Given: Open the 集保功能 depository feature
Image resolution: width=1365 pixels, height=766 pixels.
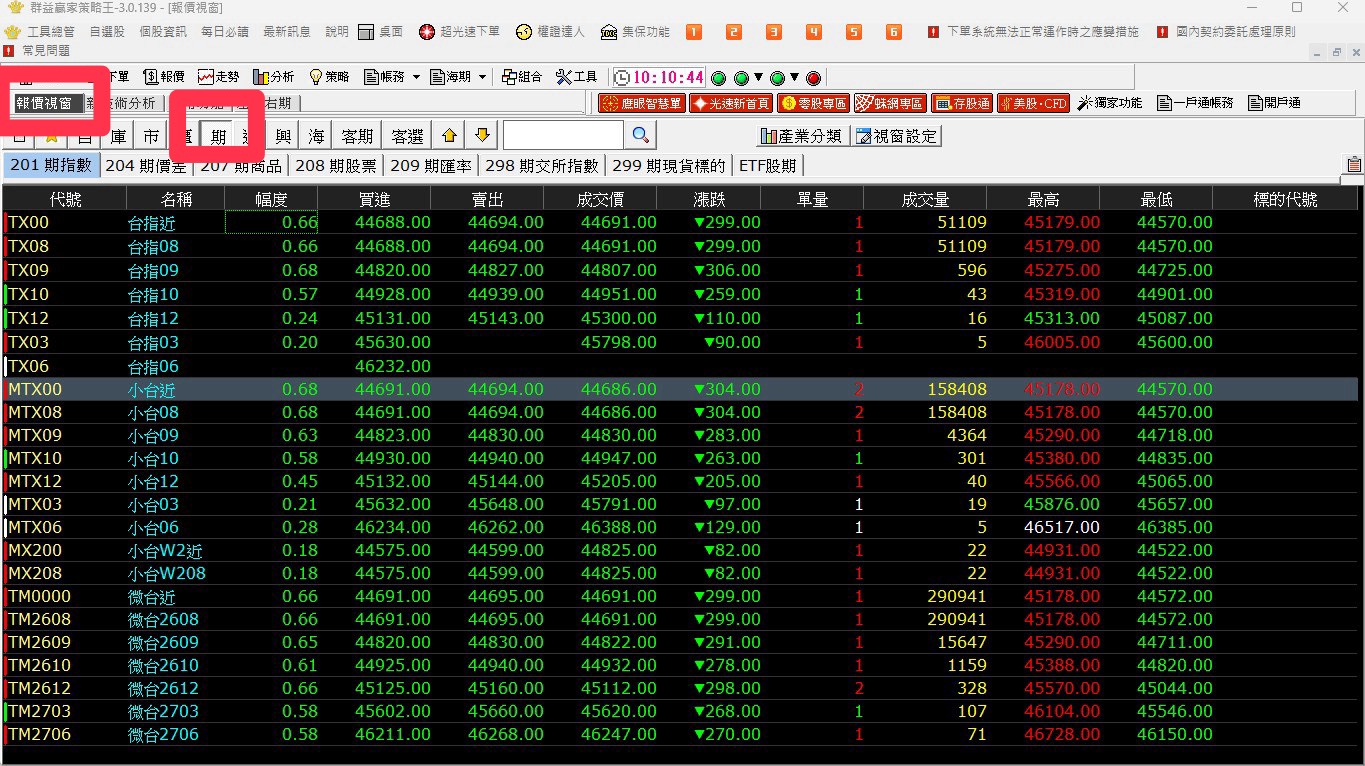Looking at the screenshot, I should click(635, 32).
